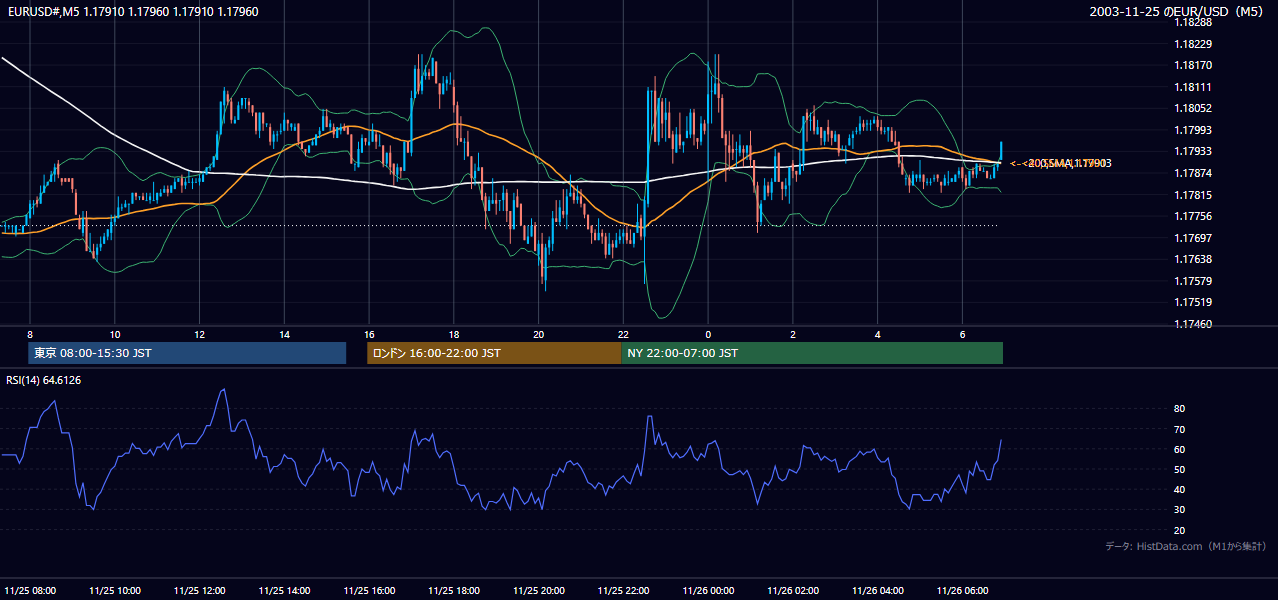1278x600 pixels.
Task: Click the bottom time label 11/25 14:00
Action: pyautogui.click(x=285, y=590)
